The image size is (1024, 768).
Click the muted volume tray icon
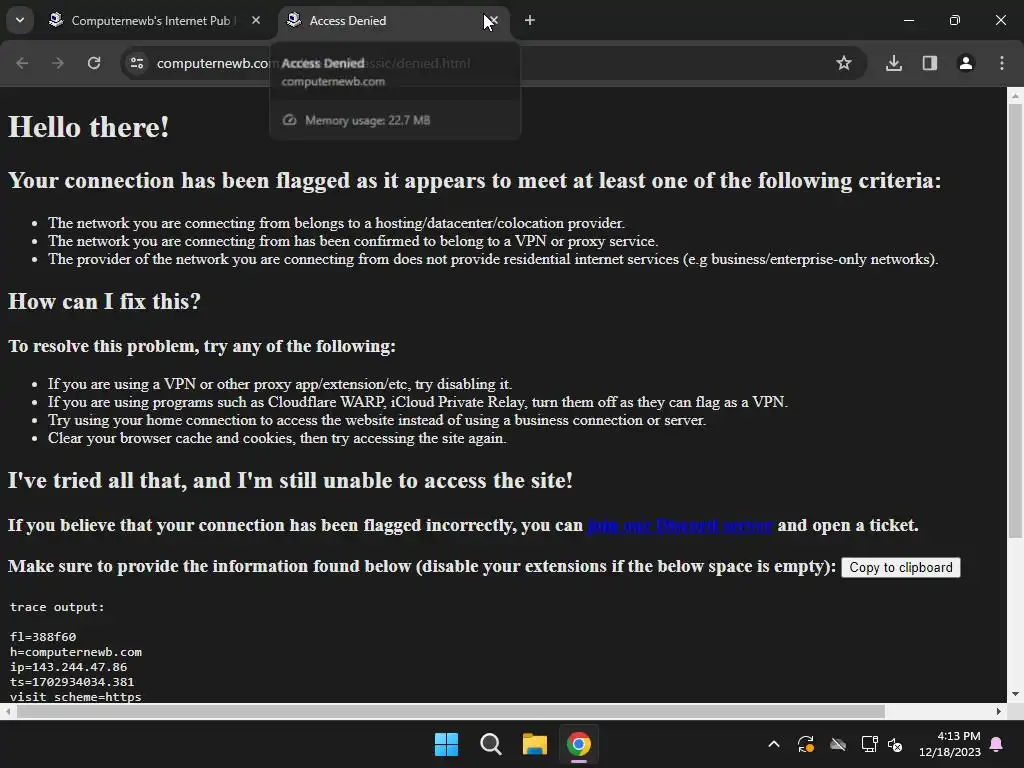coord(895,744)
